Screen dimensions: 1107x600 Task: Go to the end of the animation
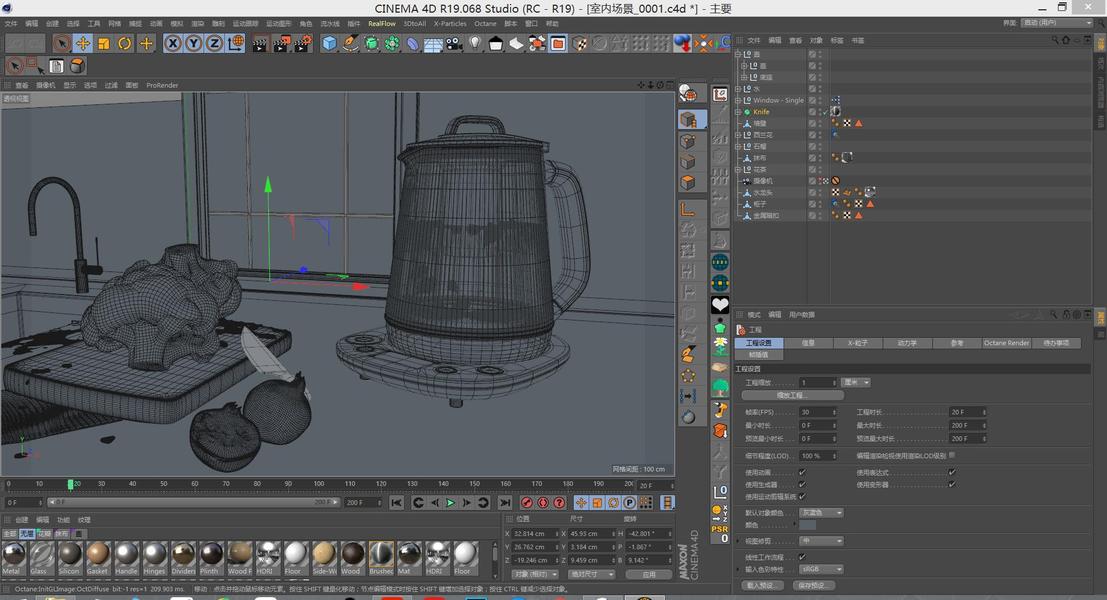[504, 503]
